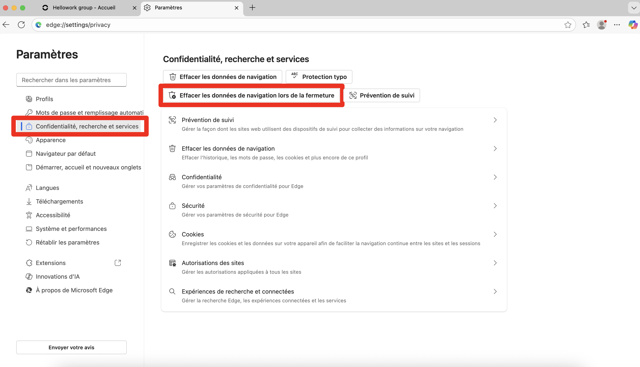
Task: Click the external link icon beside Extensions
Action: (118, 263)
